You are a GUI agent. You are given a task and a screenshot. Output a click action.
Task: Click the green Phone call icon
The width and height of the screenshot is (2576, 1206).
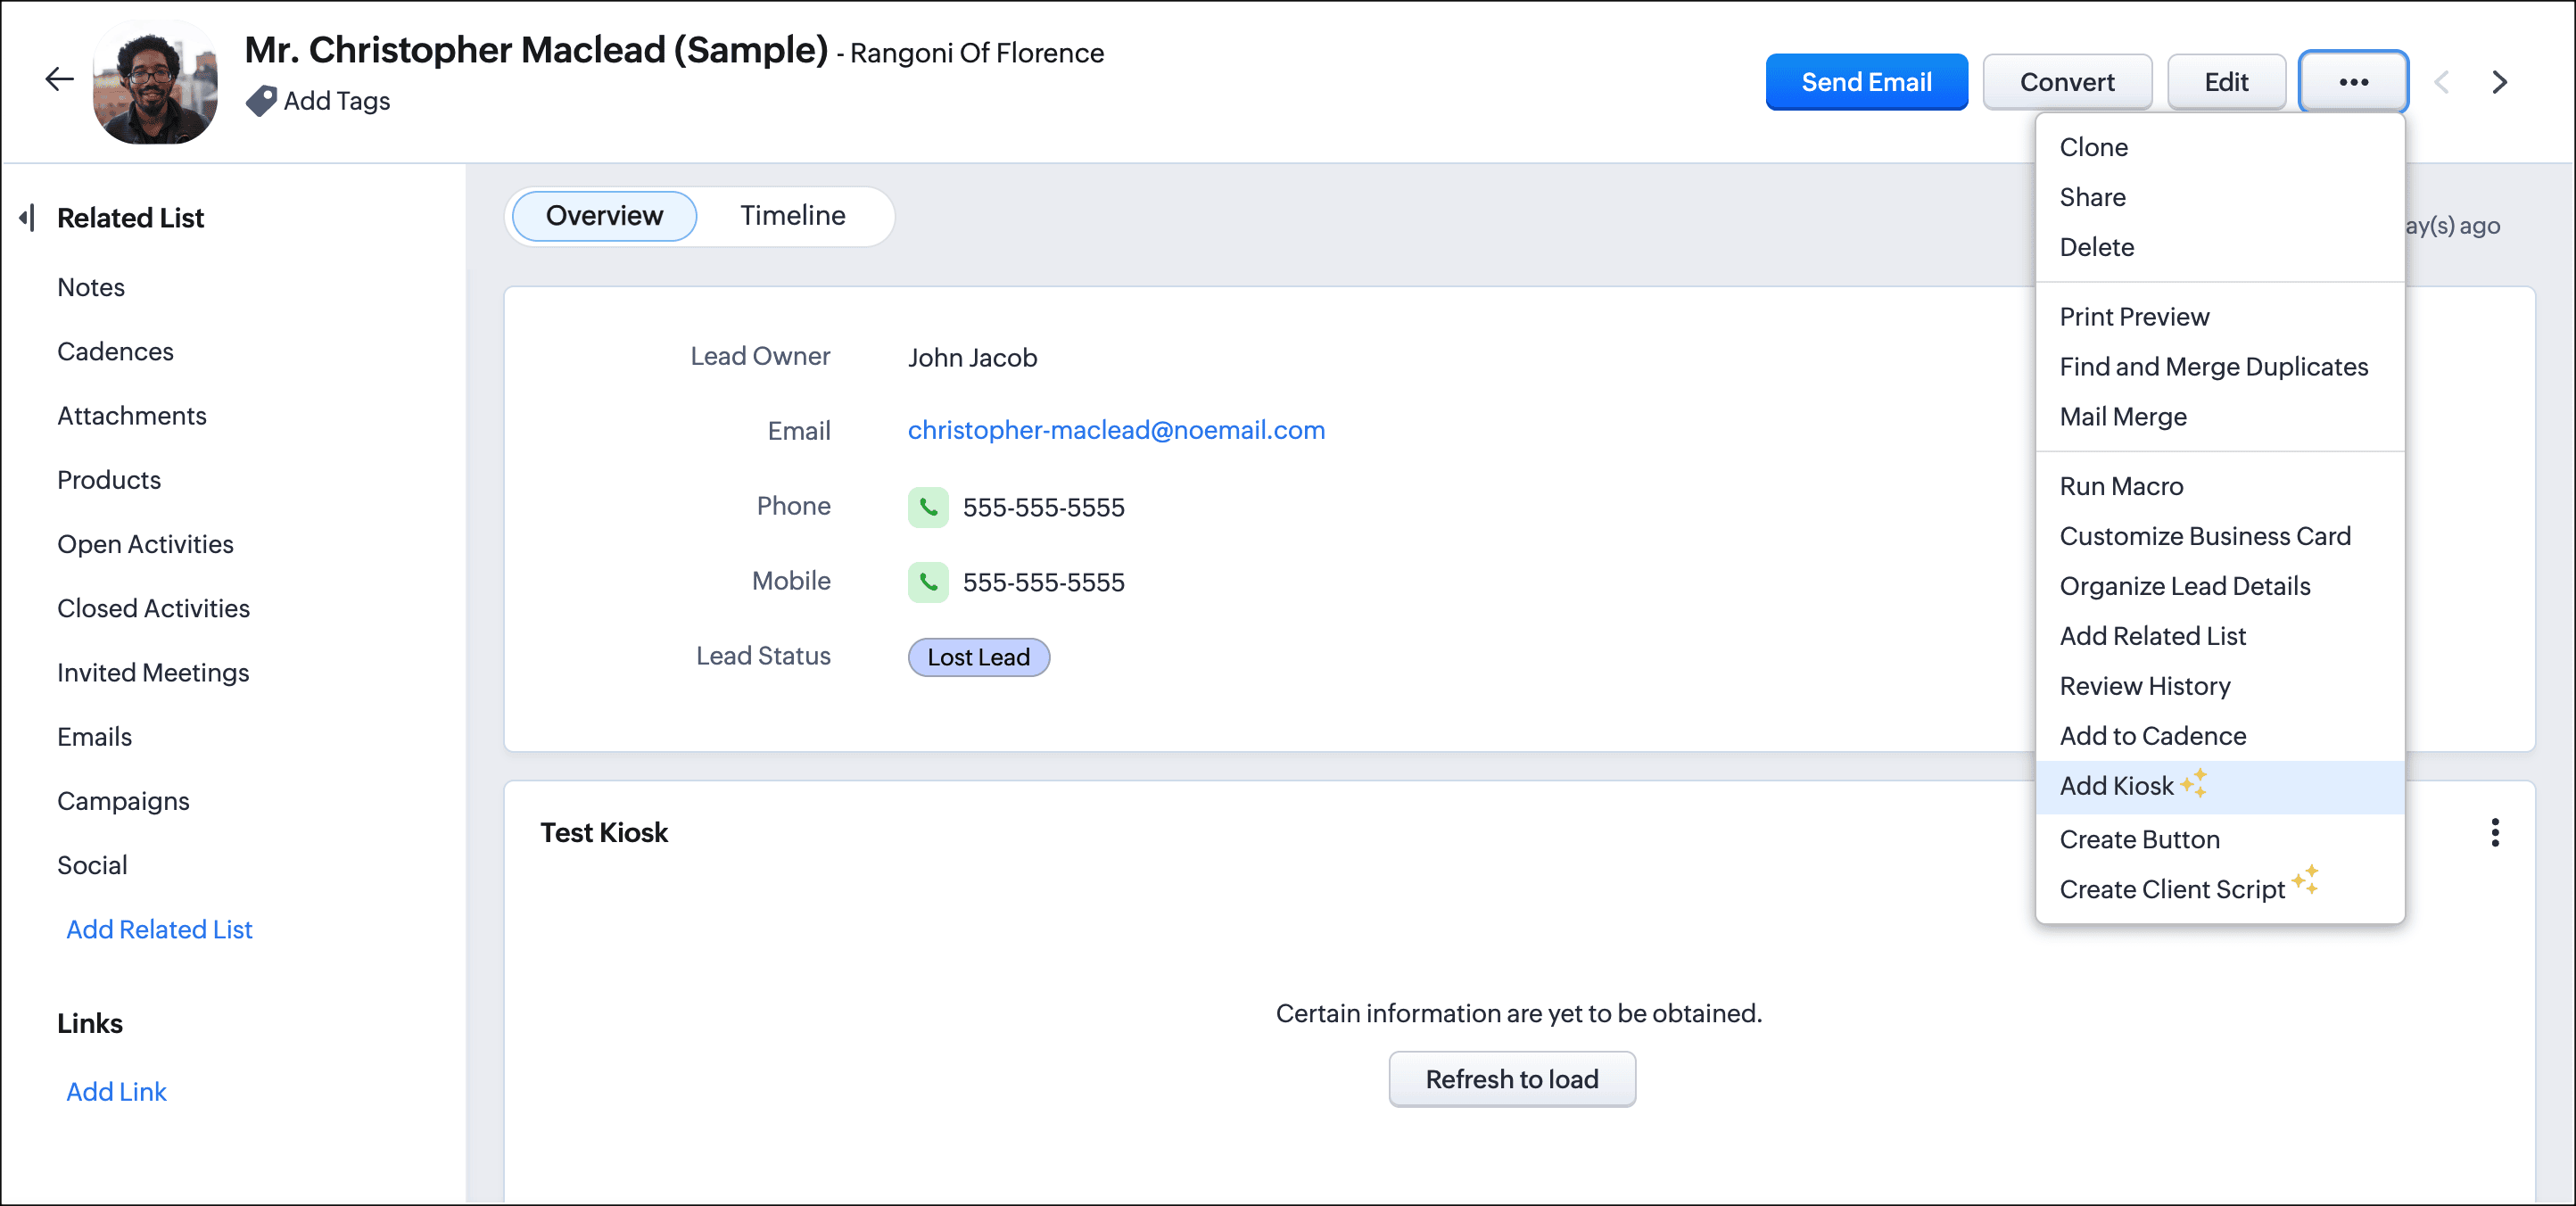(x=927, y=507)
